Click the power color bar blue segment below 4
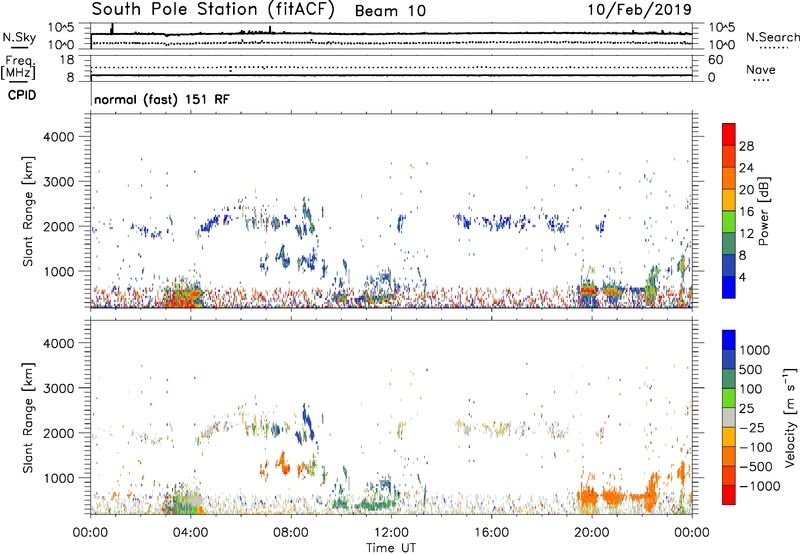Image resolution: width=800 pixels, height=554 pixels. [x=729, y=287]
